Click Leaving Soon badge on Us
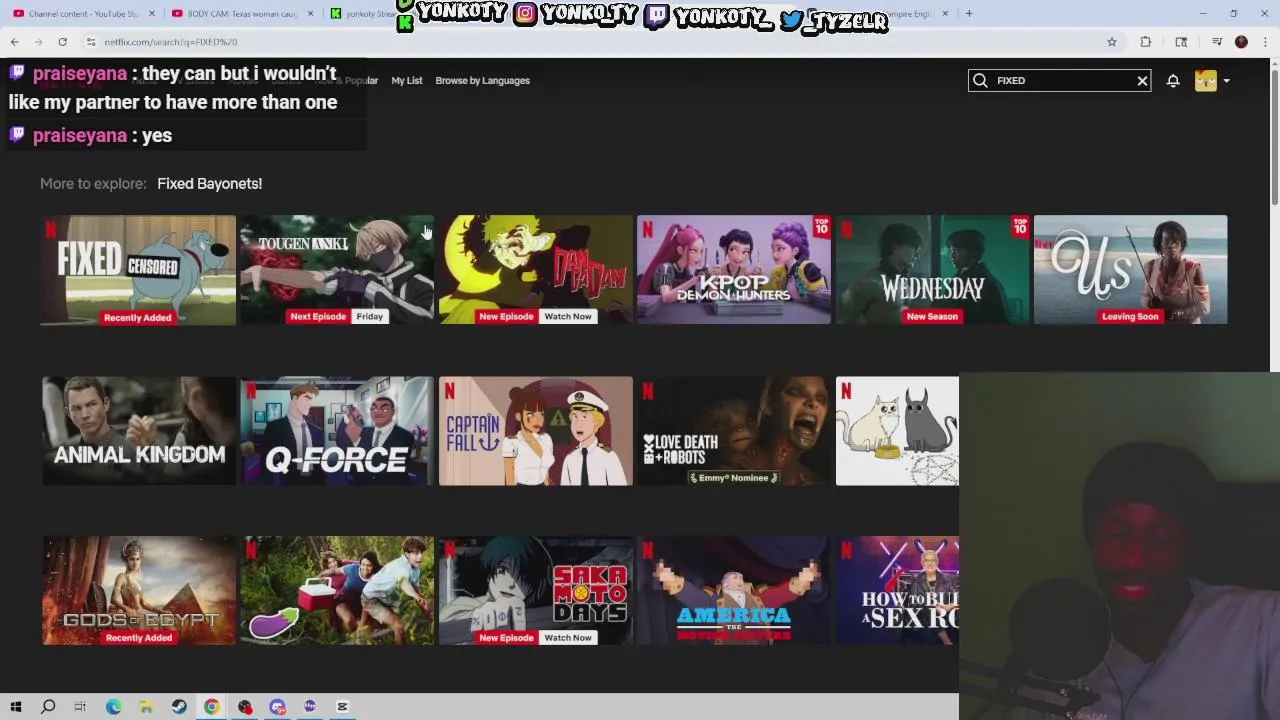 pos(1130,317)
